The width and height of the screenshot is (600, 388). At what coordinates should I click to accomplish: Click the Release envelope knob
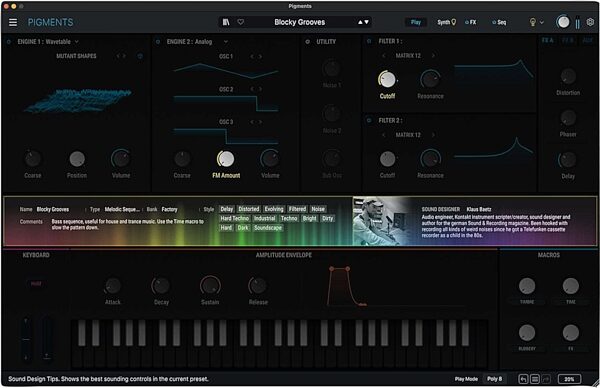tap(258, 286)
